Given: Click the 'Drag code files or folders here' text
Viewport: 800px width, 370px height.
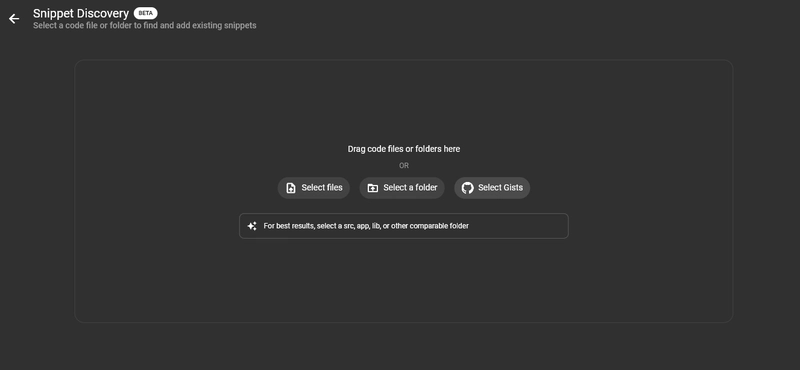Looking at the screenshot, I should [404, 149].
